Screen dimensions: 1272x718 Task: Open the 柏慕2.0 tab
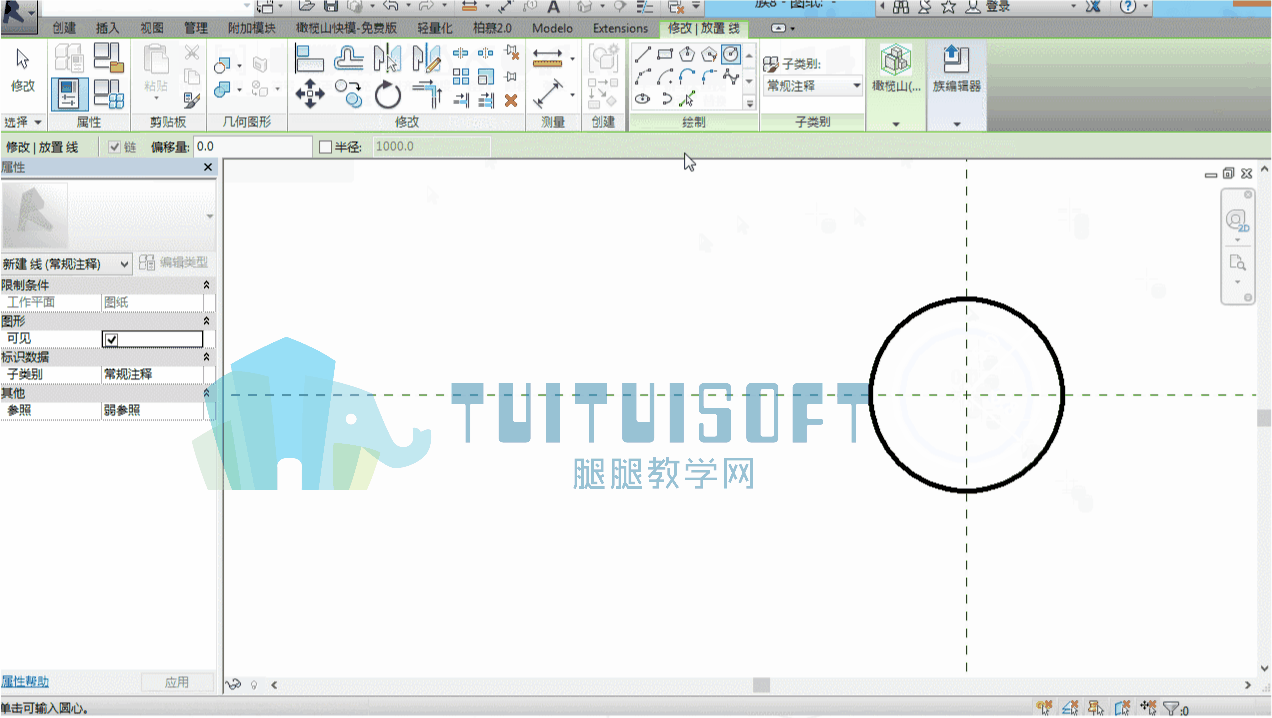pos(492,28)
